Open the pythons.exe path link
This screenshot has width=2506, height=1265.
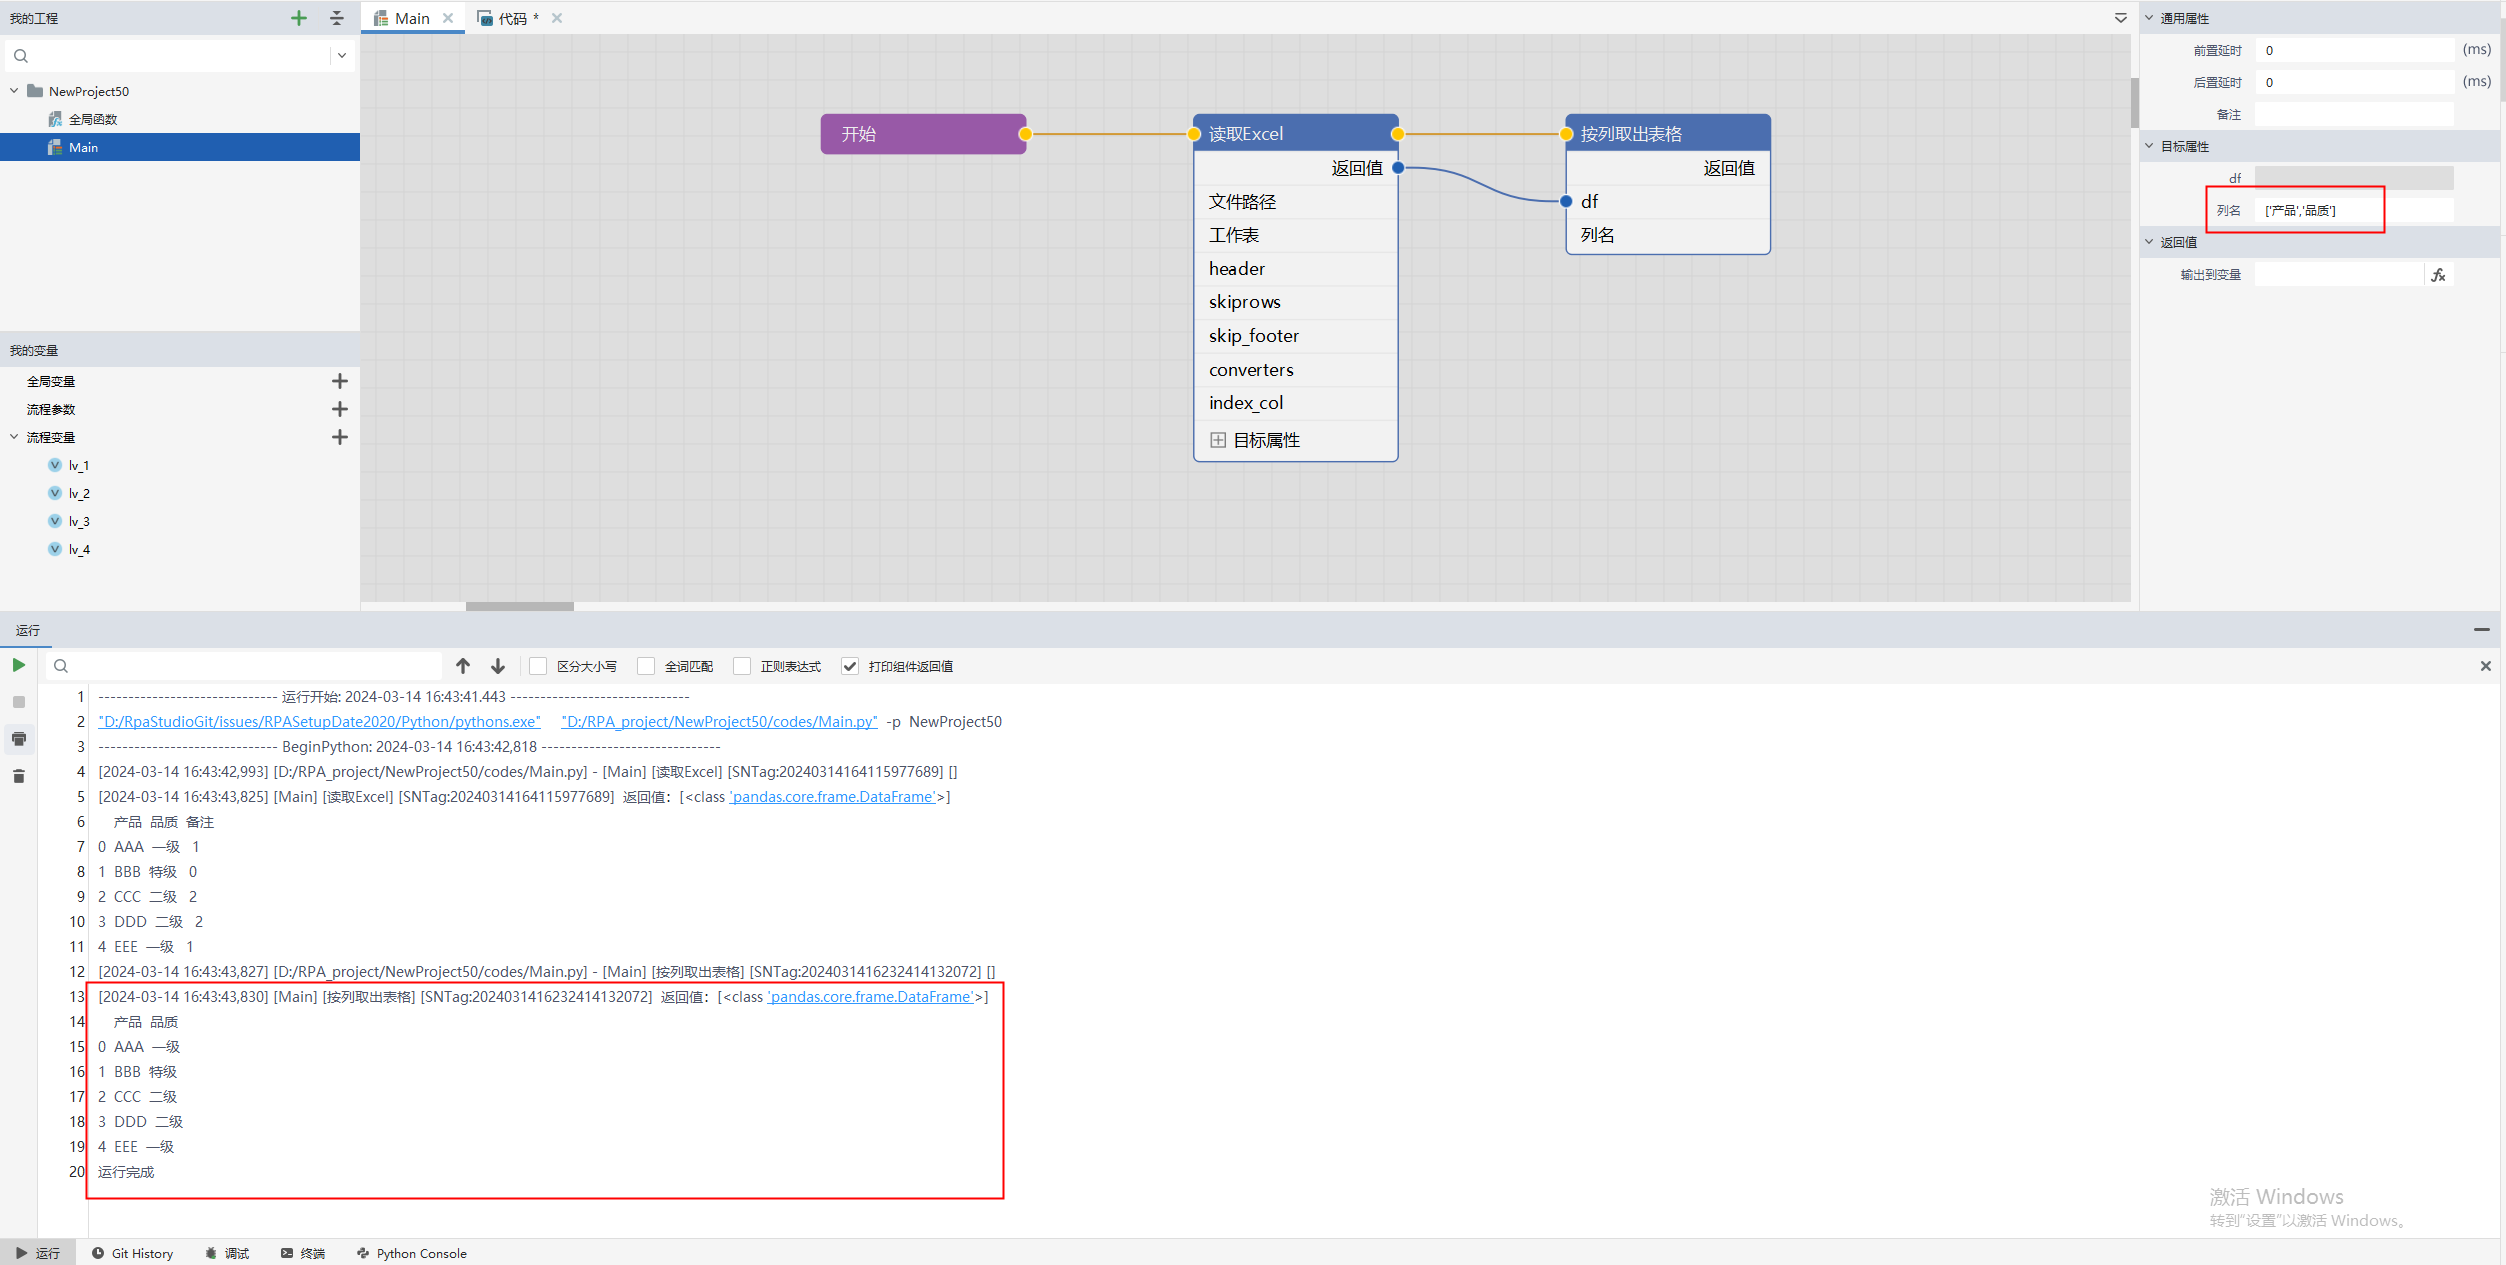(x=319, y=722)
